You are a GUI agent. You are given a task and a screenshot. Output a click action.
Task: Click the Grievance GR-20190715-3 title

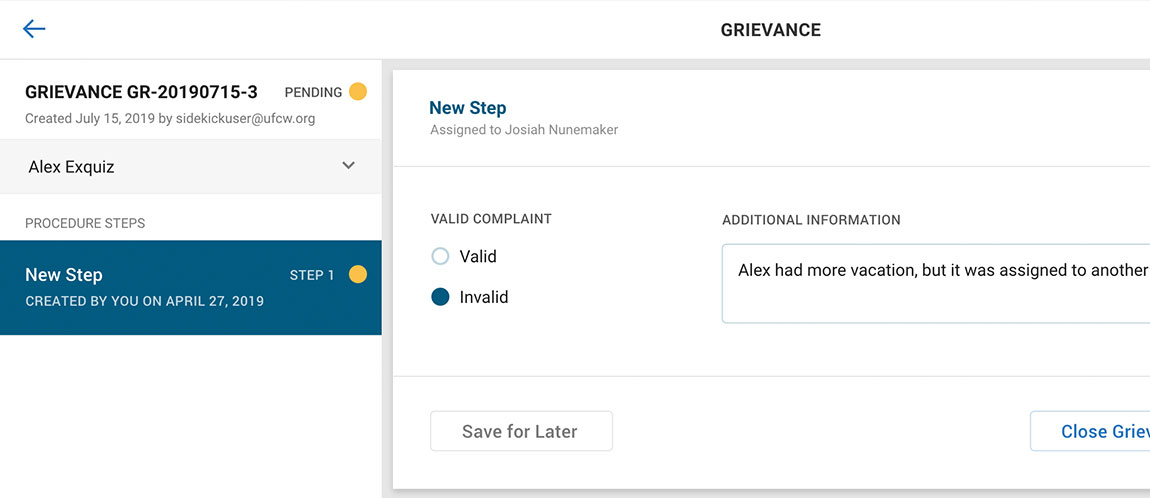pos(141,92)
